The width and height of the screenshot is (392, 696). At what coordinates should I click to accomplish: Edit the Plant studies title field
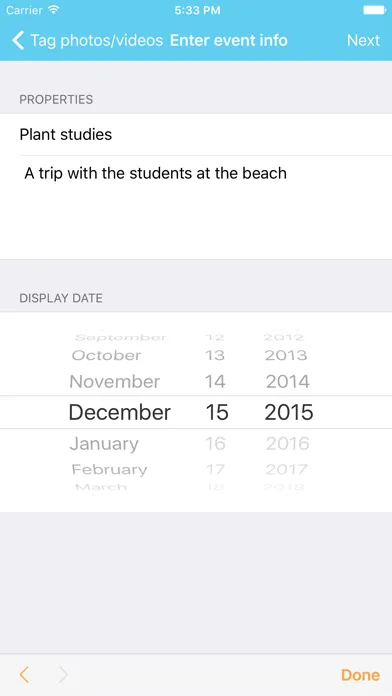point(196,134)
